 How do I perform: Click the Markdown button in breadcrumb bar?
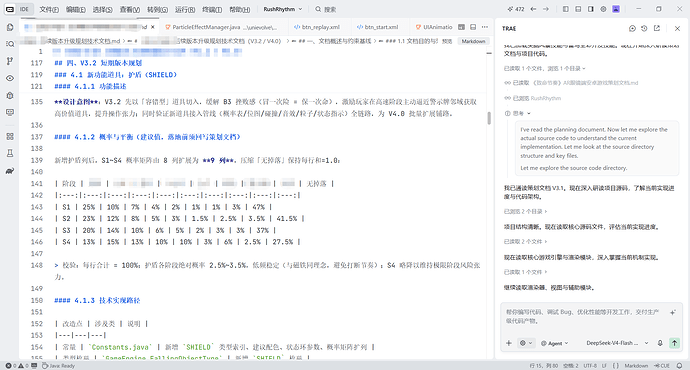[473, 41]
